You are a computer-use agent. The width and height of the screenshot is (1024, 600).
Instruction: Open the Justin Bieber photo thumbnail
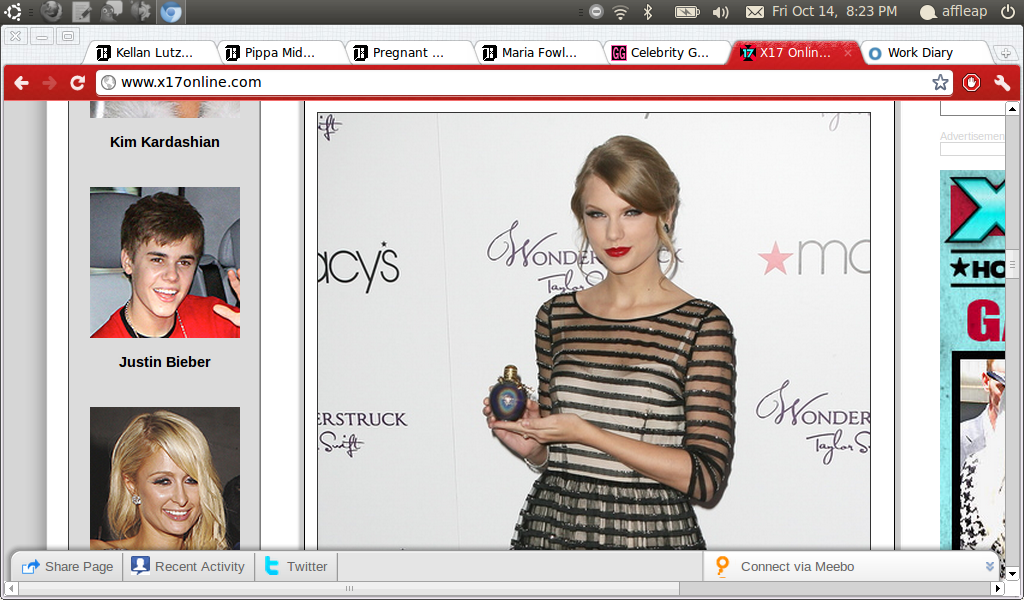[165, 262]
